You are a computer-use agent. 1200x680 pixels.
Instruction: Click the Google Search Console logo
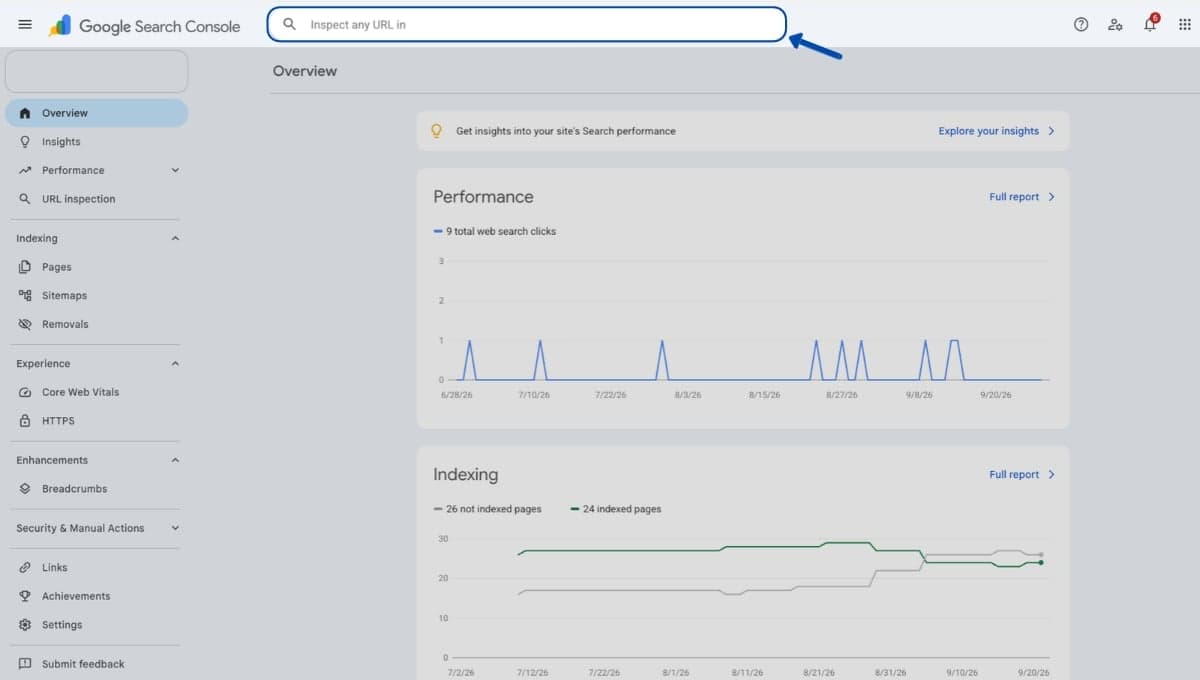coord(145,25)
